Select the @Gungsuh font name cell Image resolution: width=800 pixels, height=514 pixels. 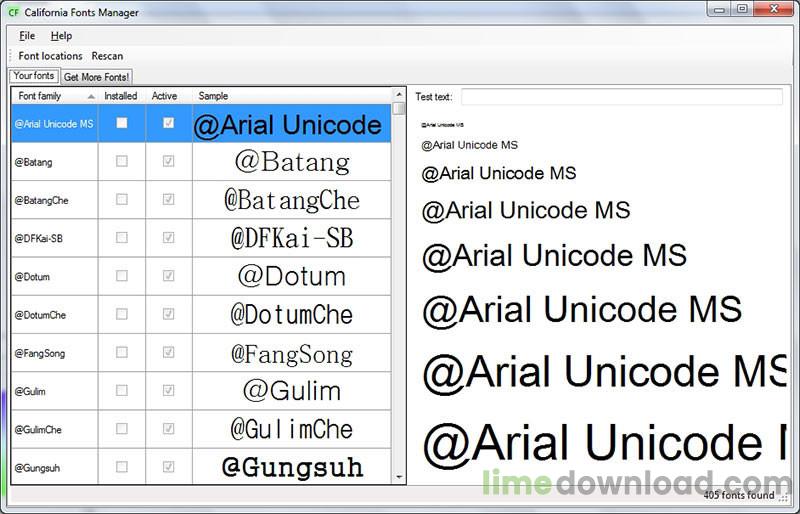coord(55,467)
